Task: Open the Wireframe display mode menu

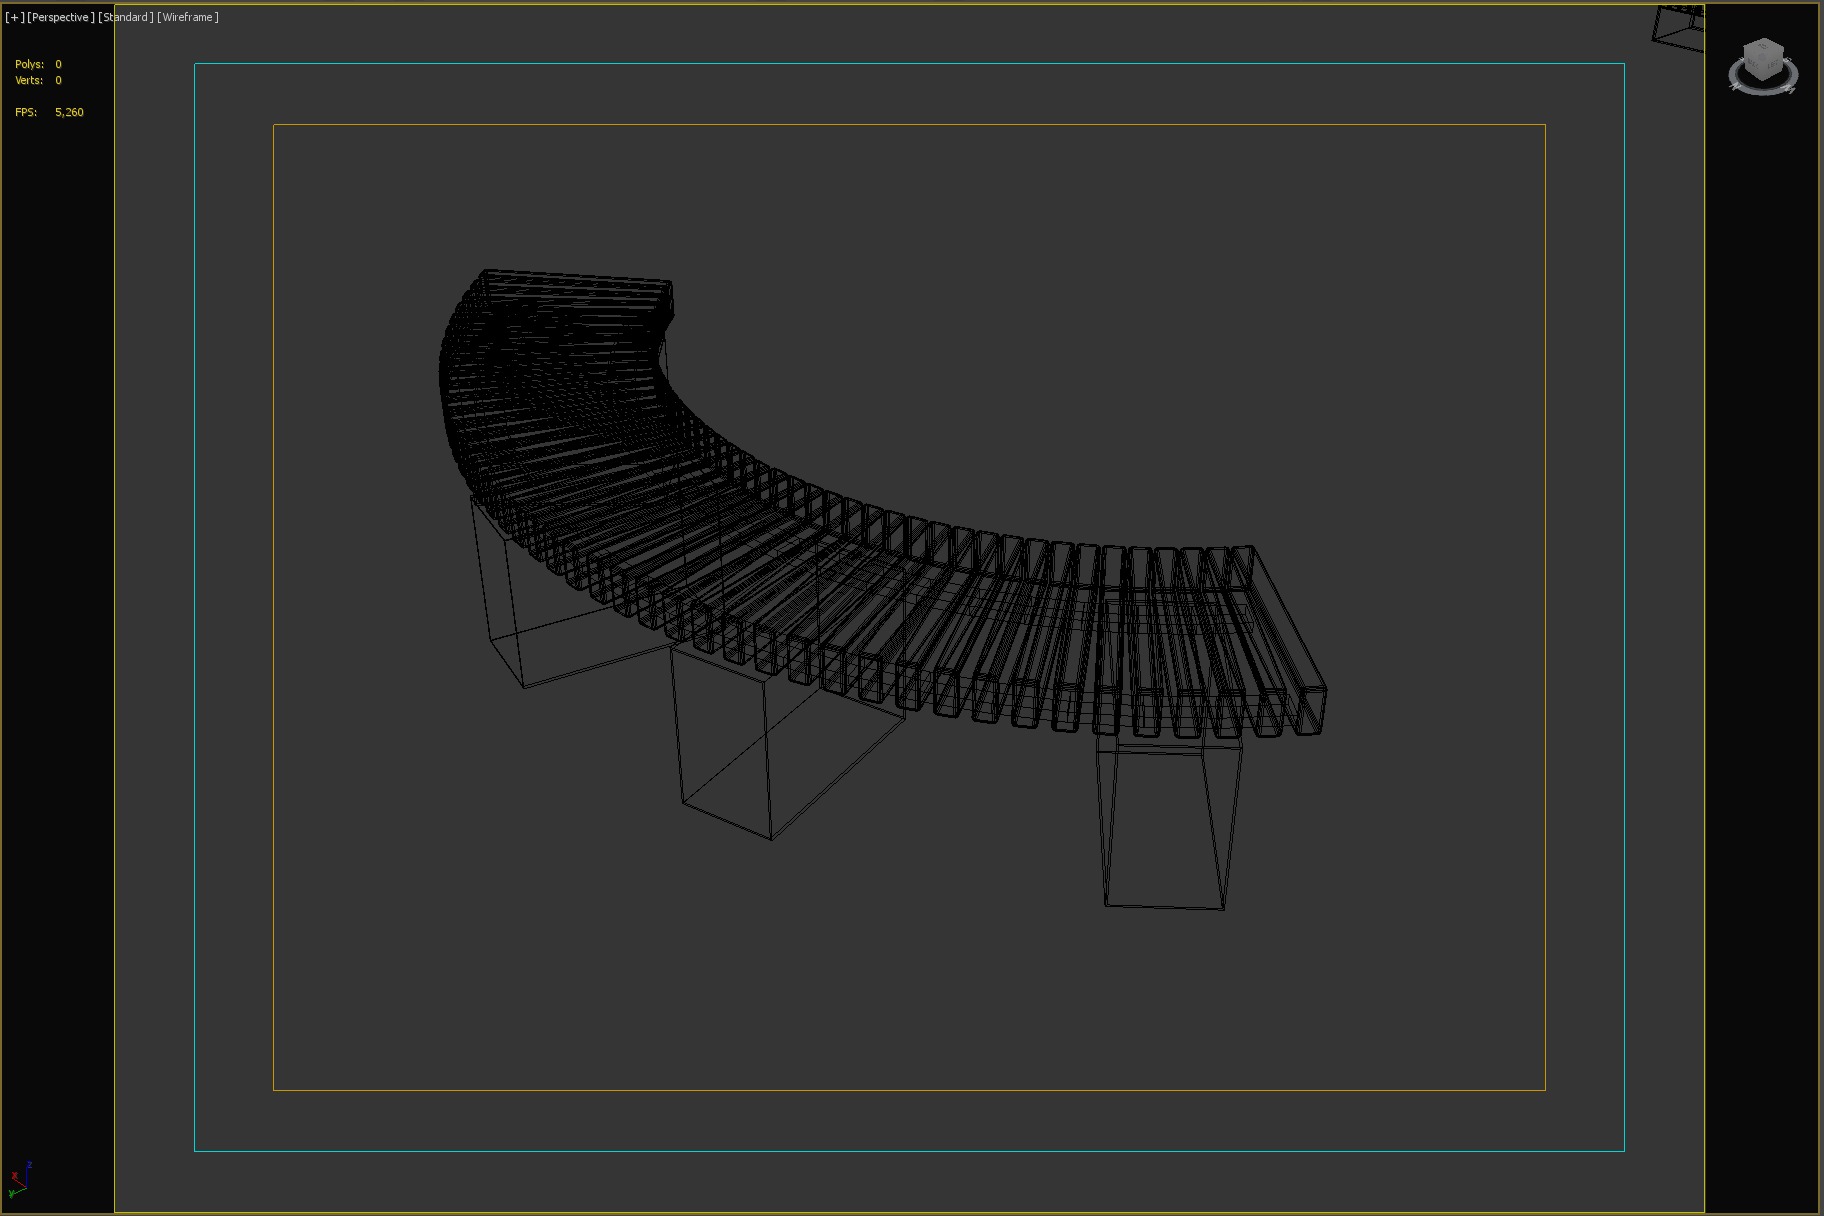Action: coord(187,17)
